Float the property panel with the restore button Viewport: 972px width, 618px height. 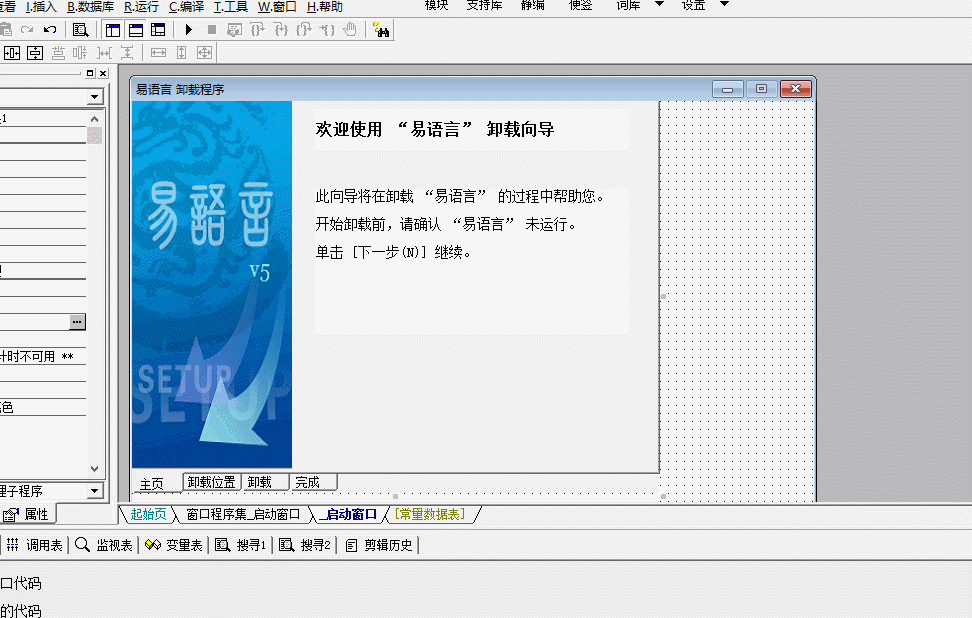click(x=90, y=73)
